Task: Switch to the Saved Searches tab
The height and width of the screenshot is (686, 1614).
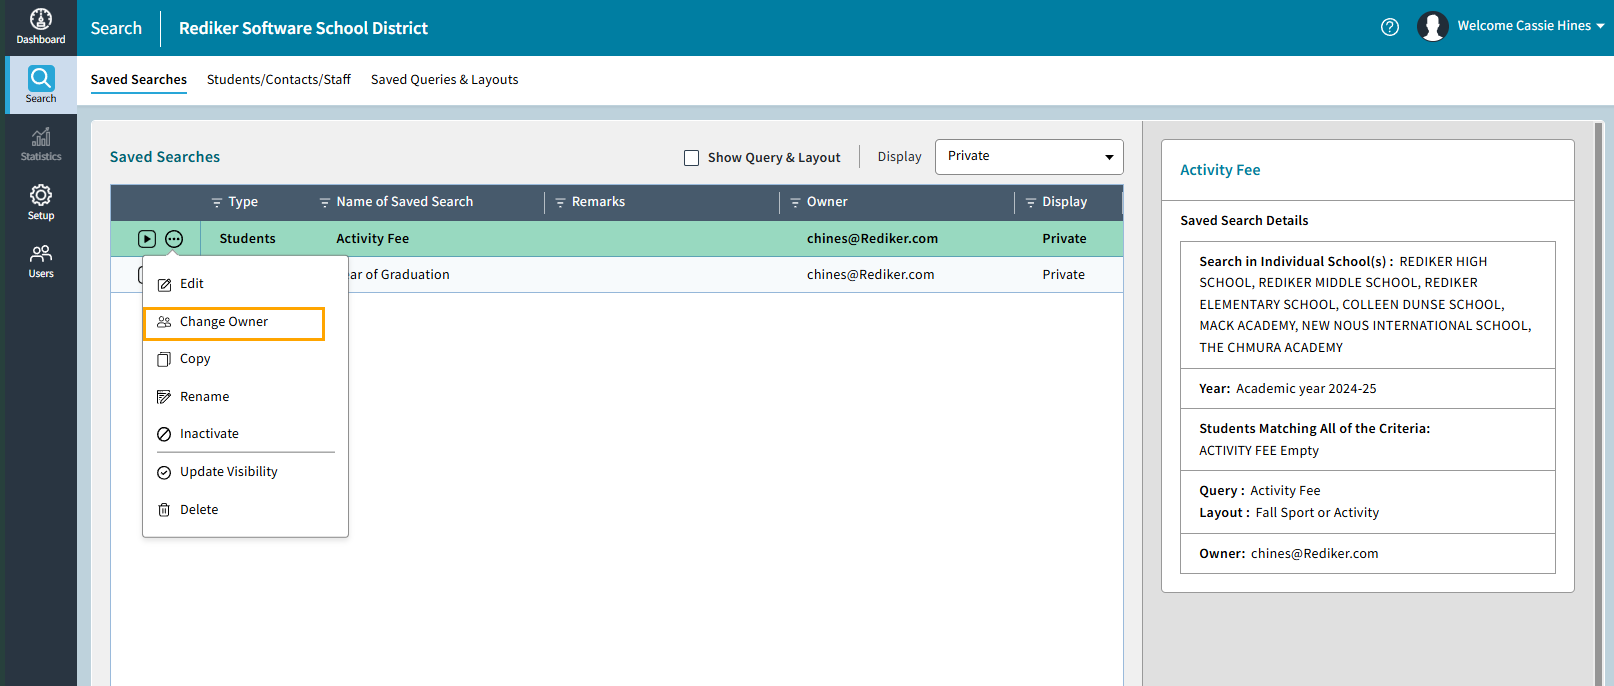Action: pos(139,80)
